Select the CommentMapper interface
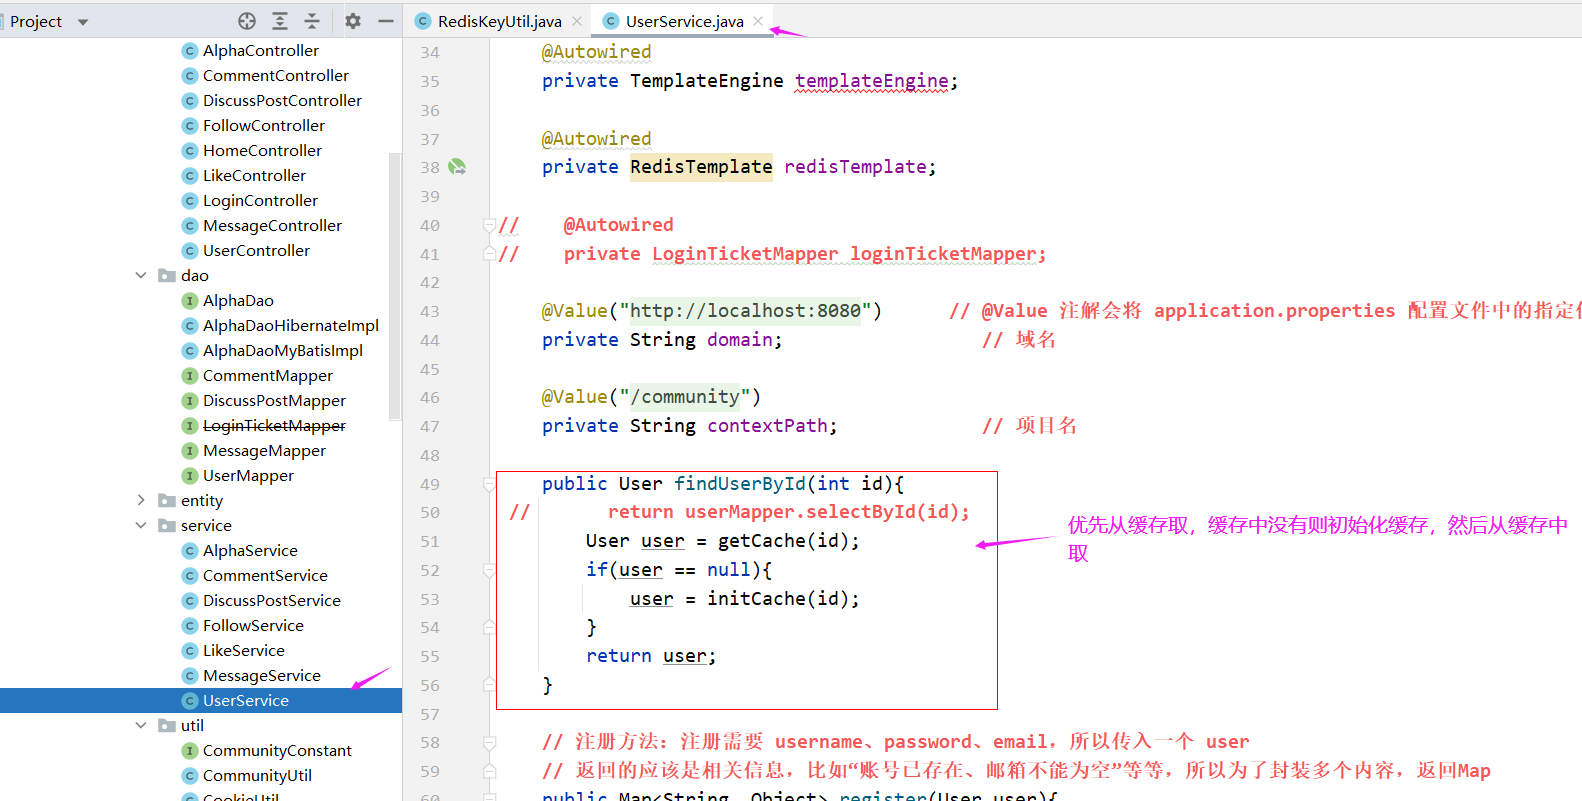This screenshot has width=1582, height=801. [x=268, y=375]
